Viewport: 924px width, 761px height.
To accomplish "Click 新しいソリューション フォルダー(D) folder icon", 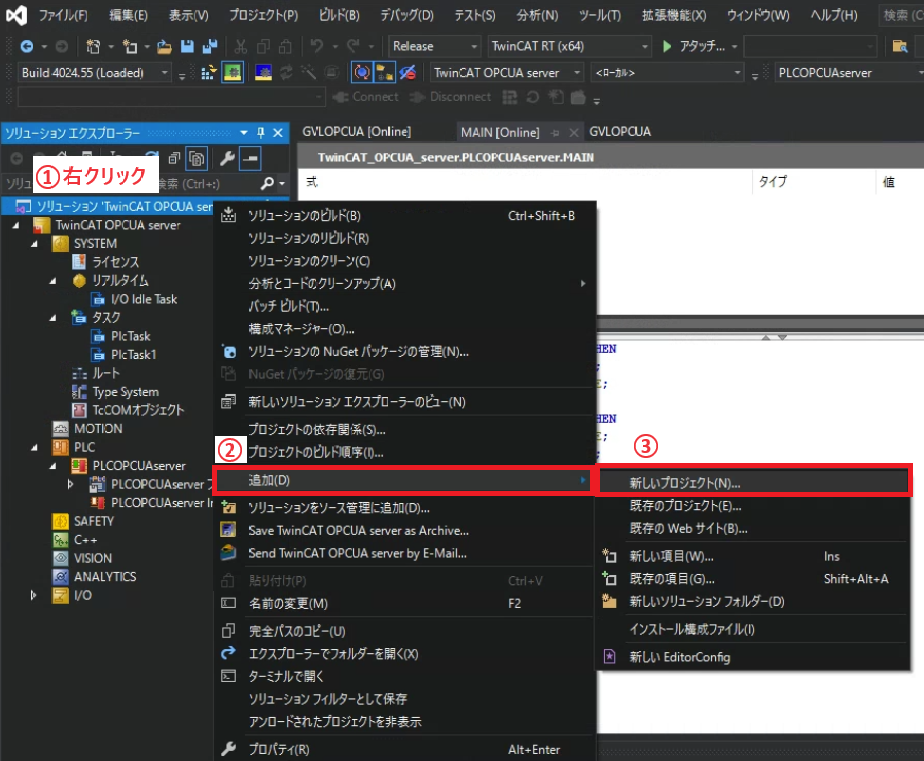I will [x=609, y=601].
